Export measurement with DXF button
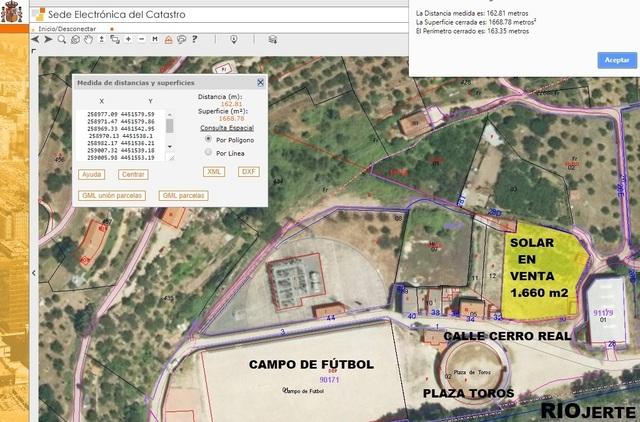640x422 pixels. coord(248,172)
